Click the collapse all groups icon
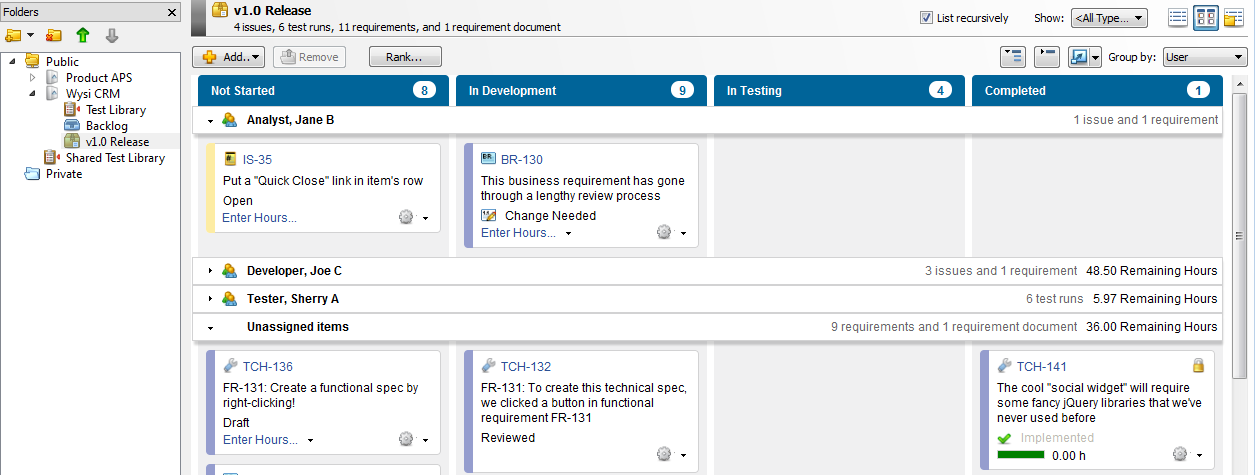 point(1046,57)
